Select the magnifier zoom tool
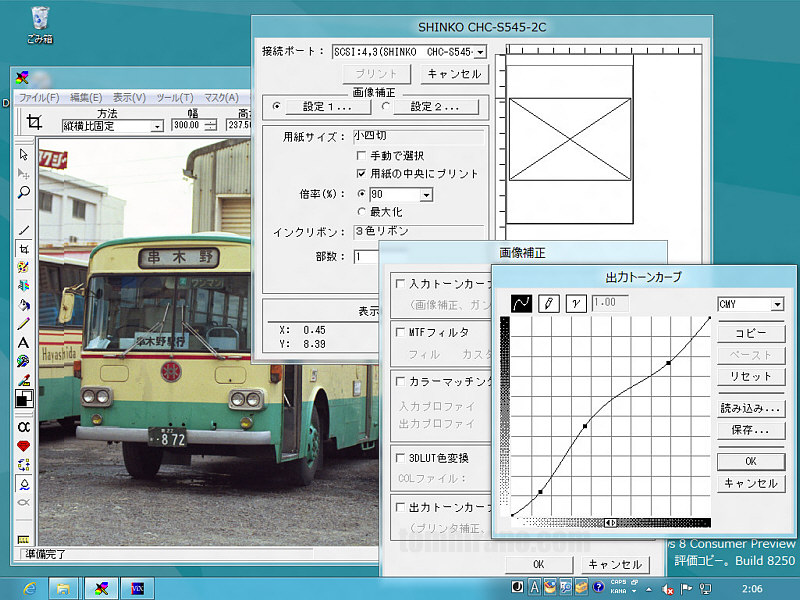The height and width of the screenshot is (600, 800). click(x=24, y=192)
